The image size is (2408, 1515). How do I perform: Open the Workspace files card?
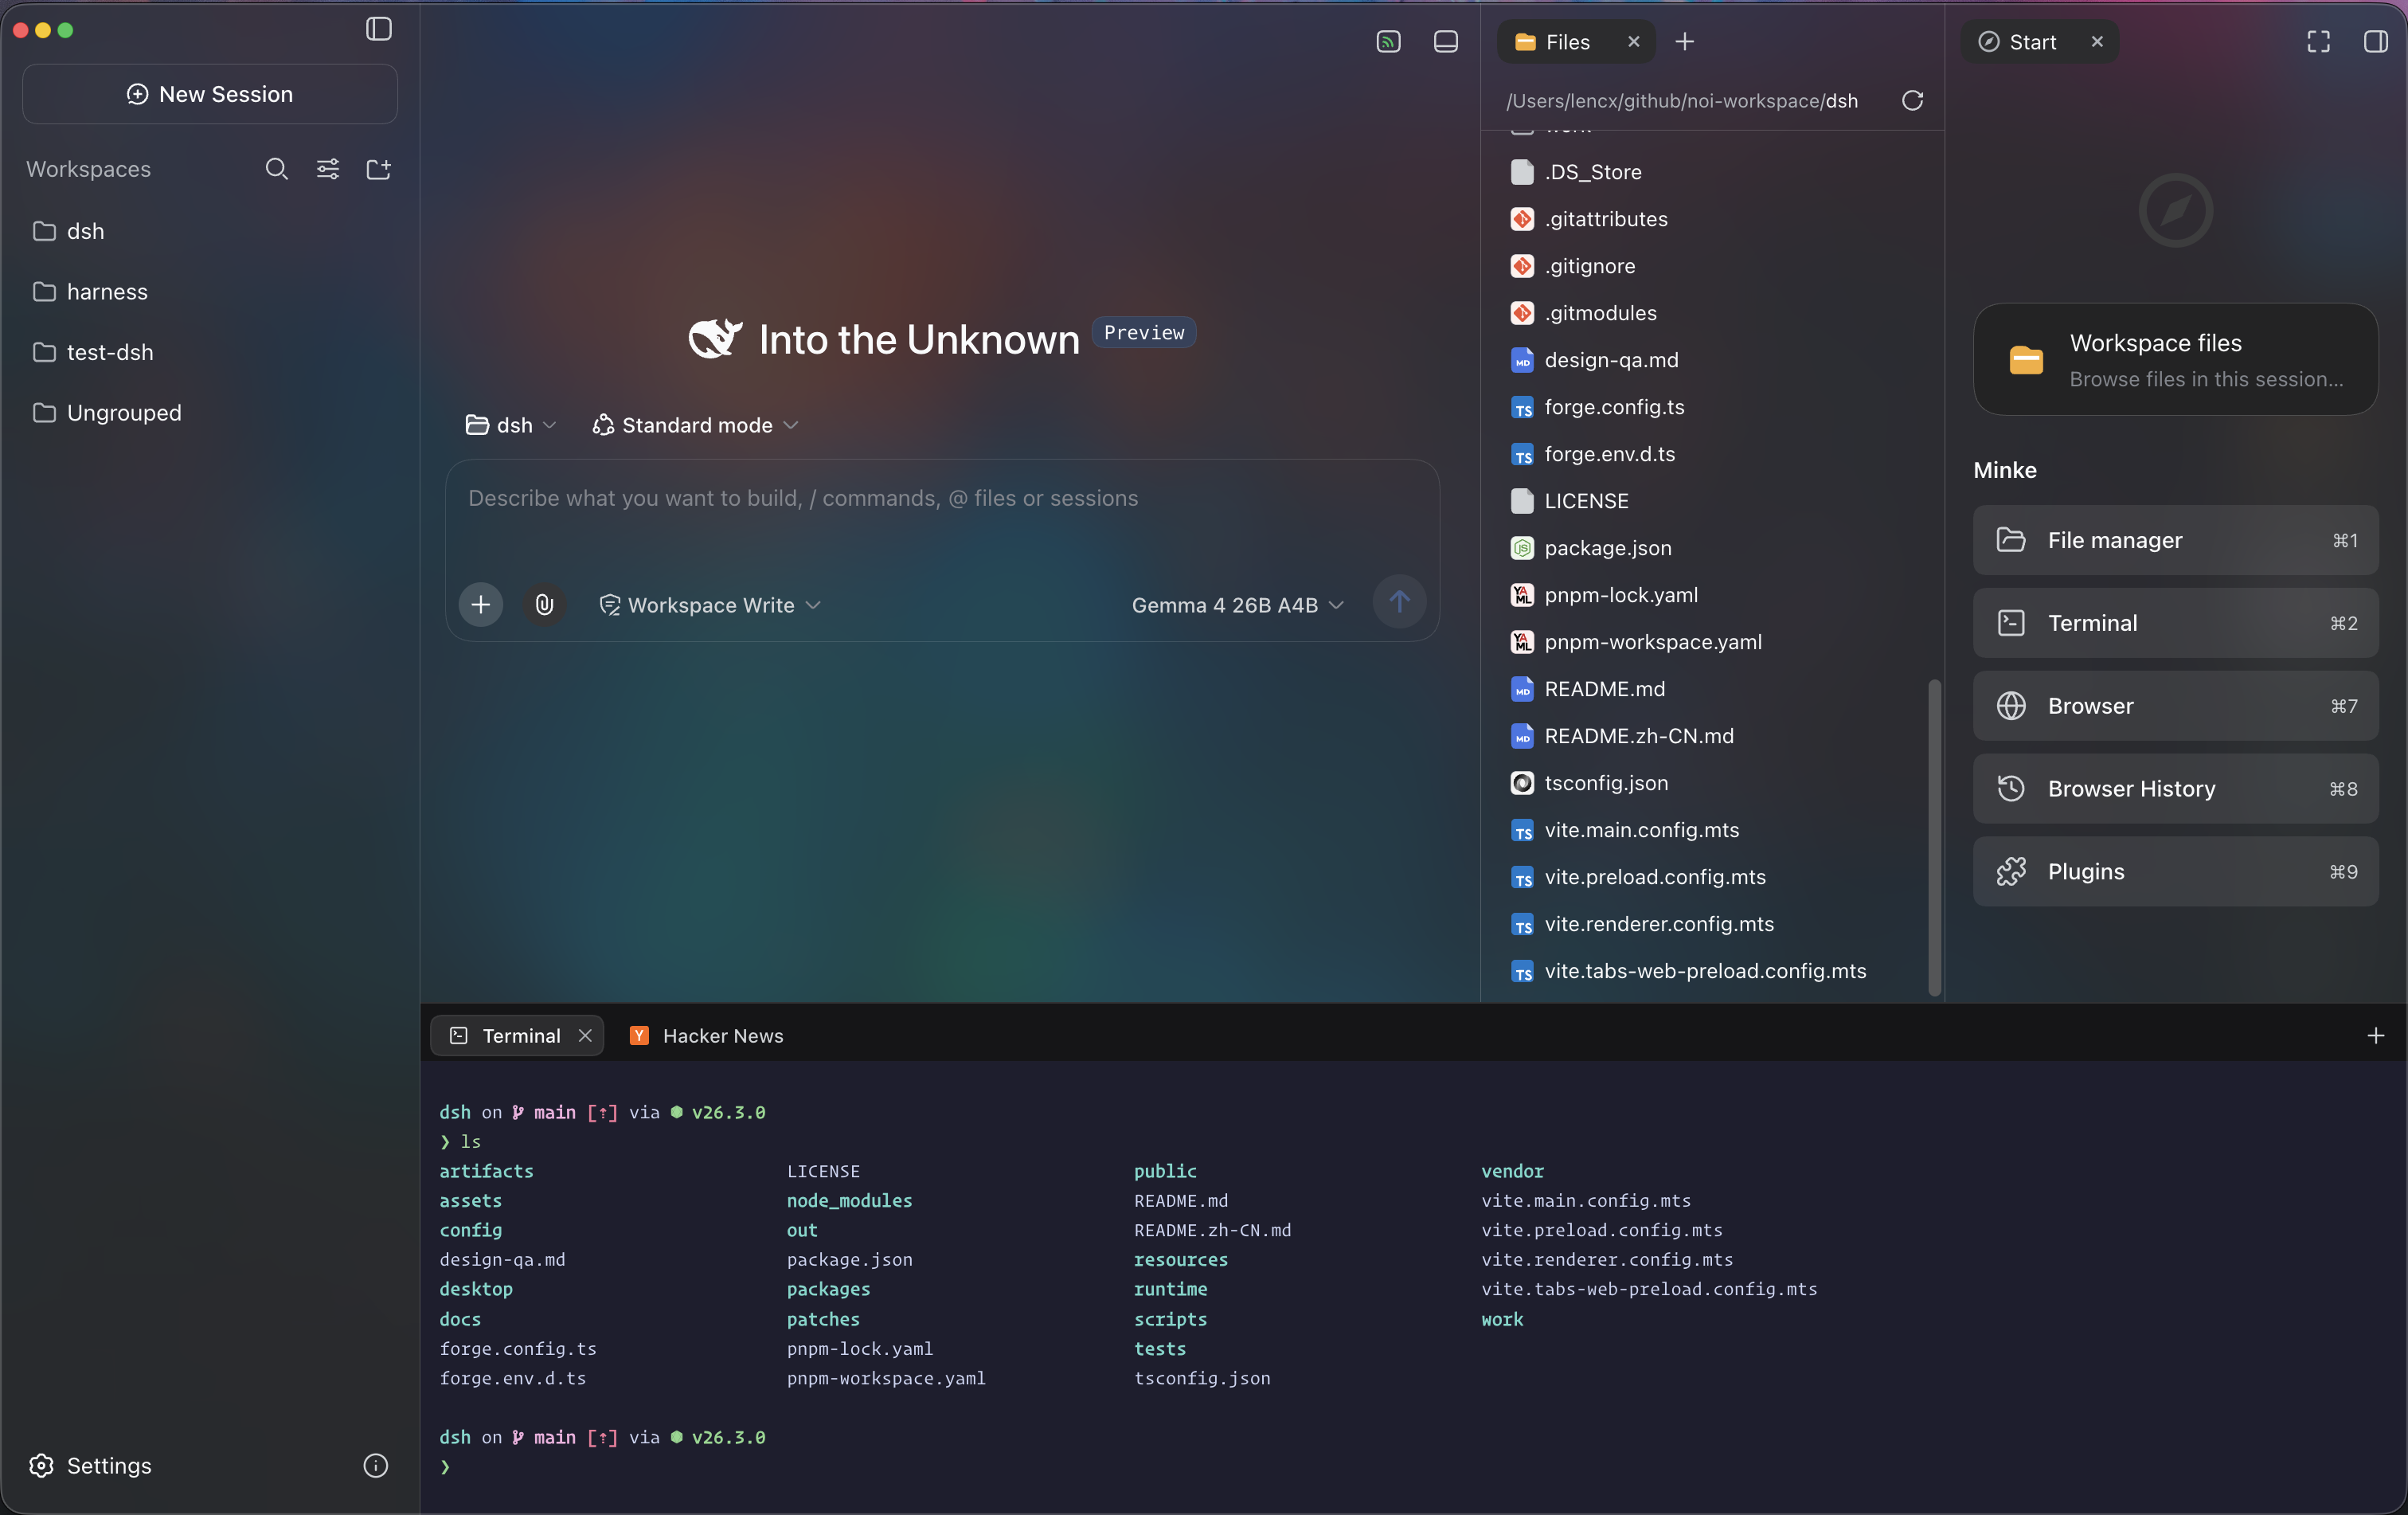click(2175, 359)
